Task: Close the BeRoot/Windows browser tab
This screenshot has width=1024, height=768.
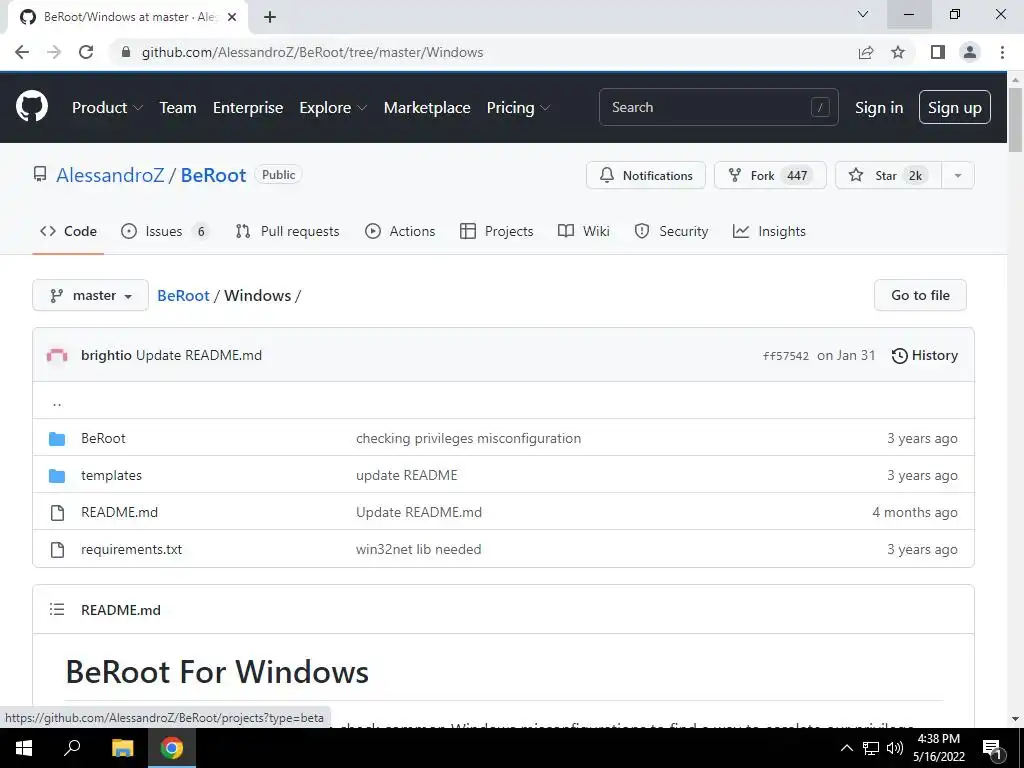Action: (232, 17)
